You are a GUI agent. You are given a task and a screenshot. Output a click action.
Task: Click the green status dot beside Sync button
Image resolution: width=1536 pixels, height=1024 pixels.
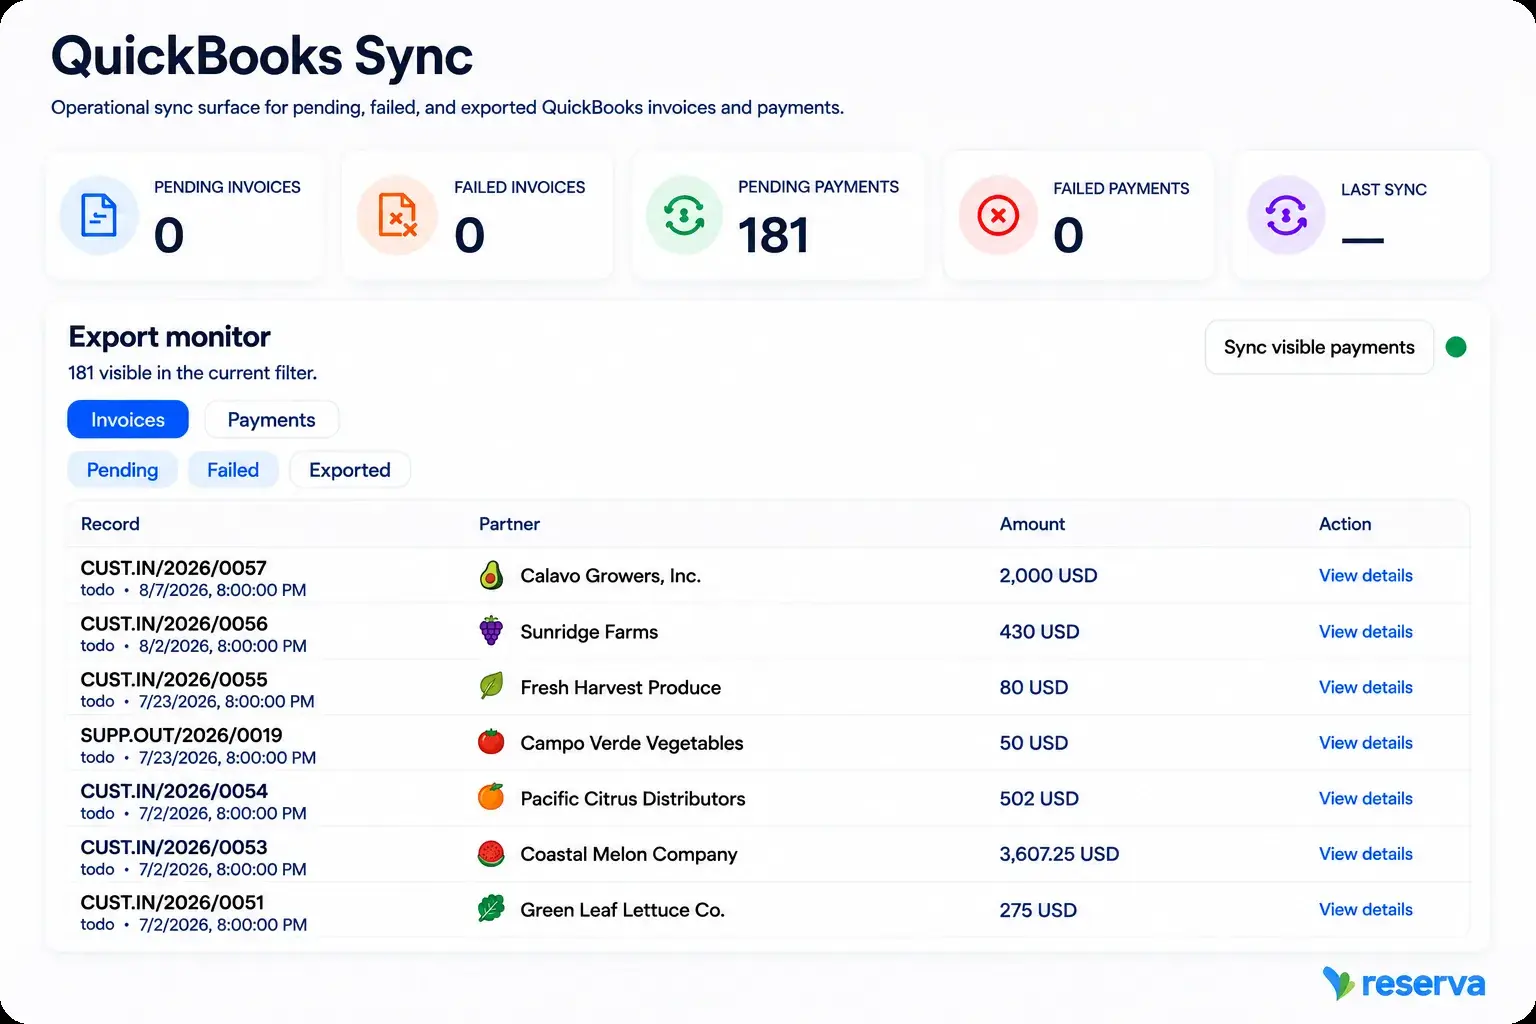pos(1456,347)
